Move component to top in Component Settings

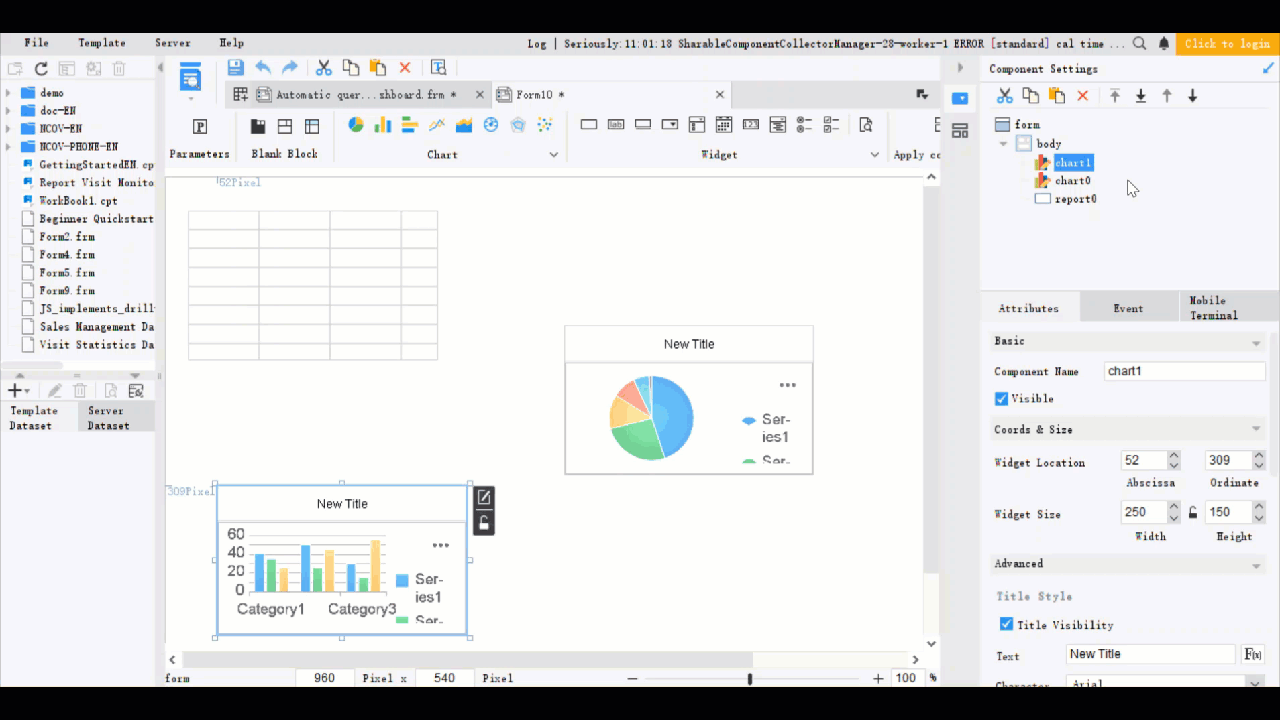[1115, 96]
